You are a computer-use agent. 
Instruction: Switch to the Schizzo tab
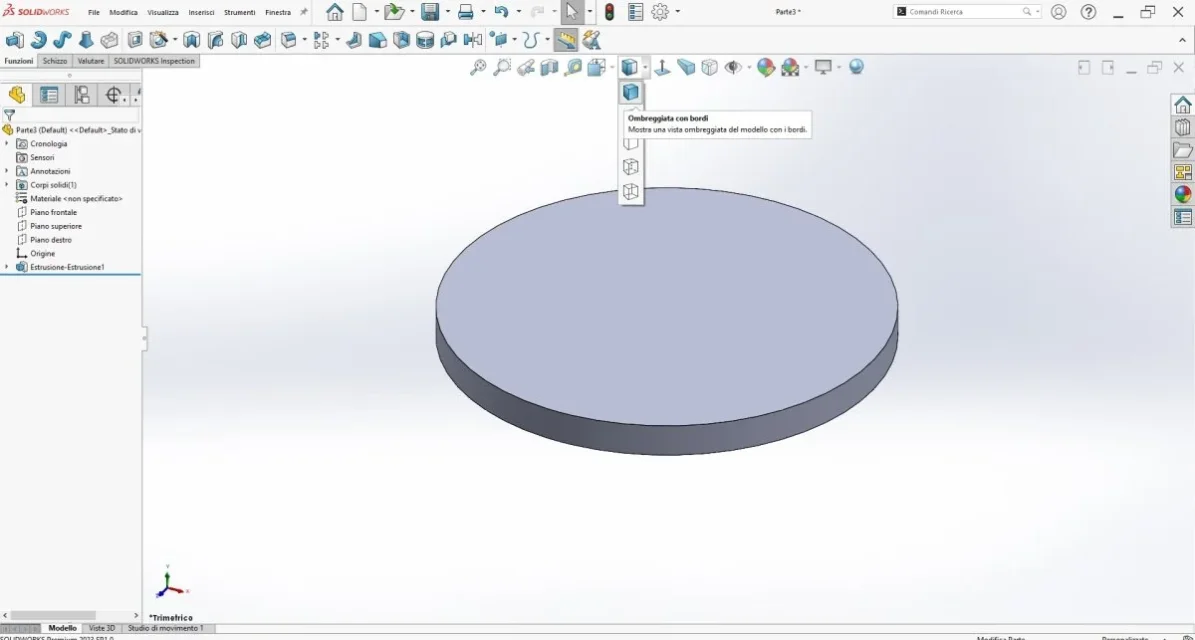(54, 61)
